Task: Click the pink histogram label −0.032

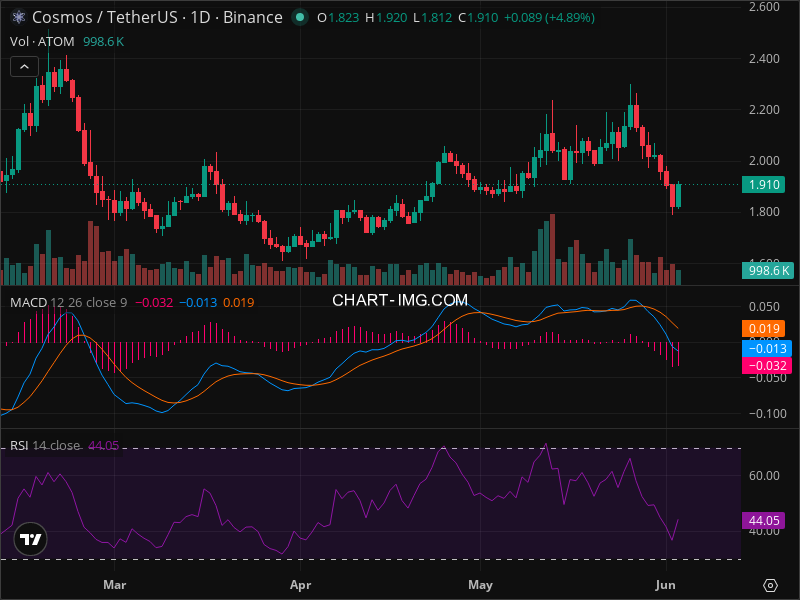Action: (x=767, y=366)
